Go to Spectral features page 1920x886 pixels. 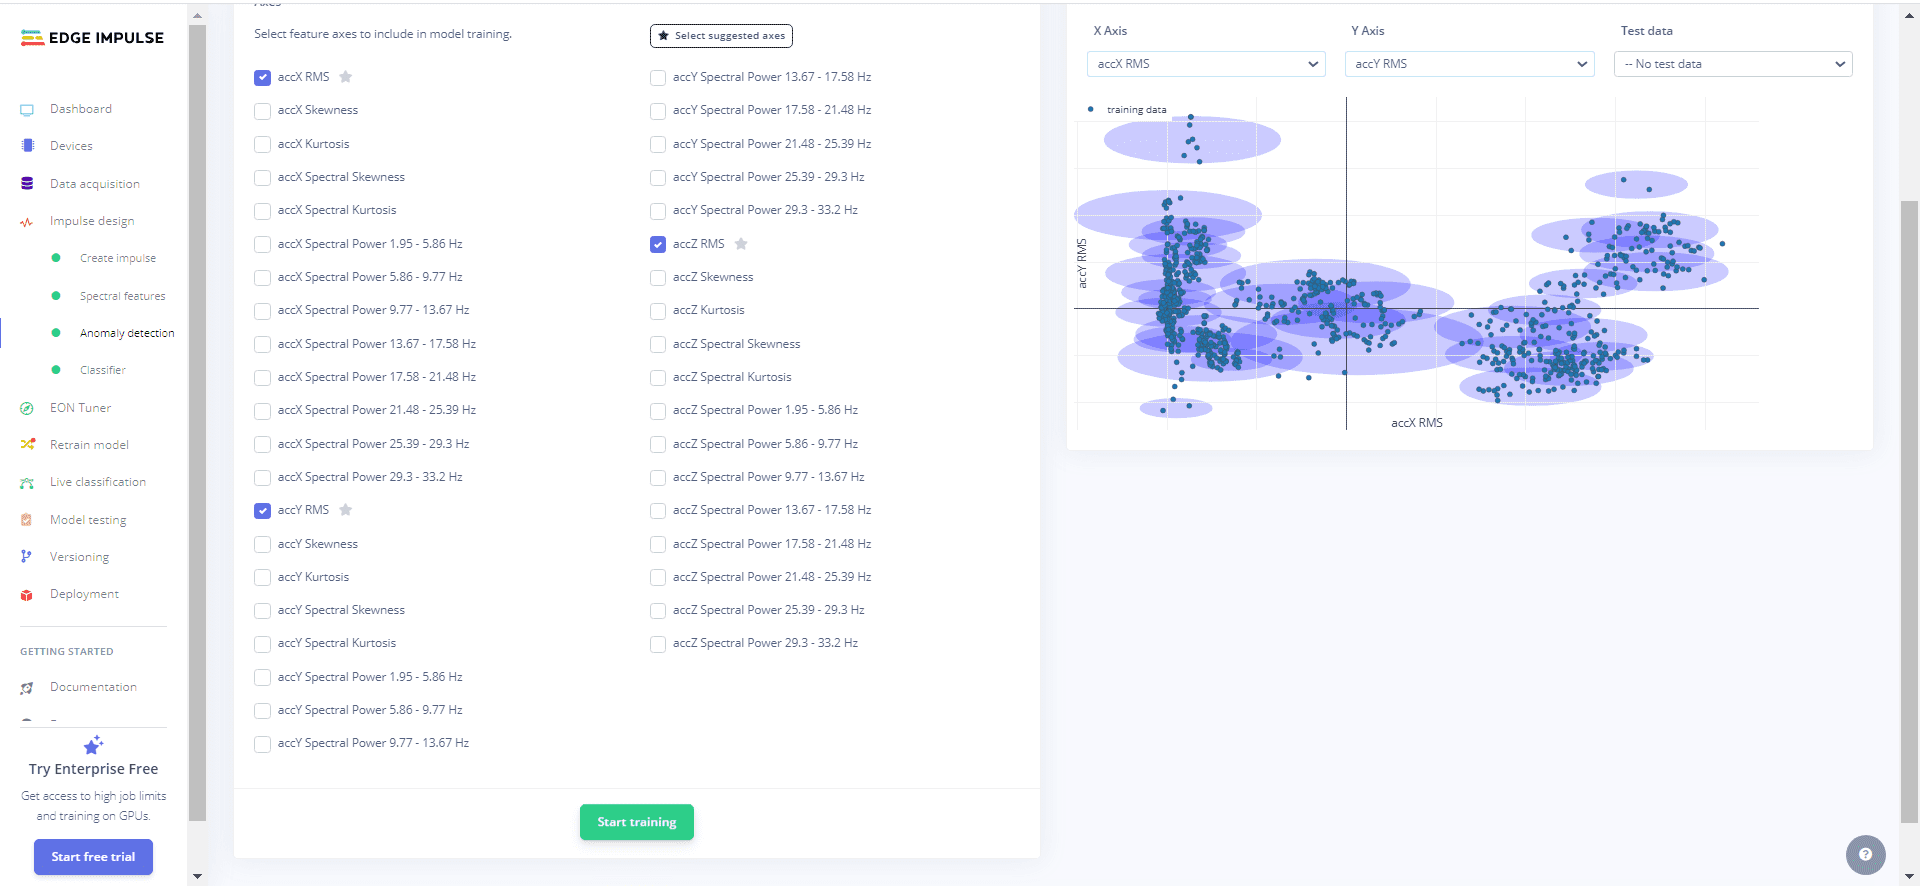pyautogui.click(x=122, y=296)
